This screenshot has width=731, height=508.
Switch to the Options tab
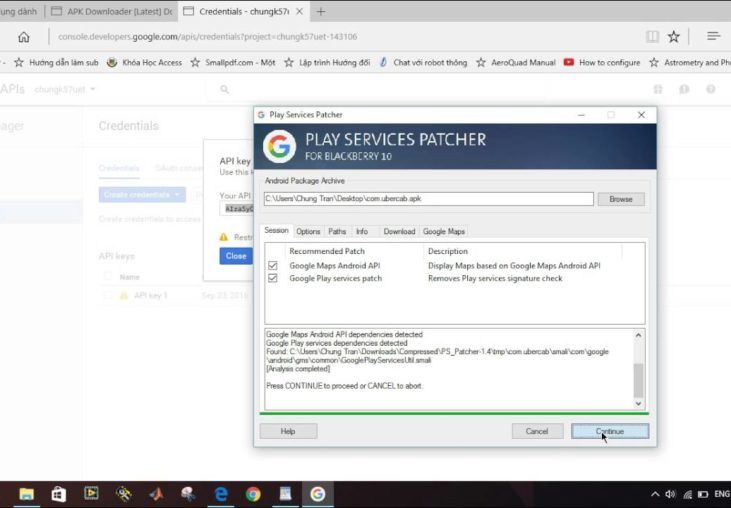(x=308, y=231)
